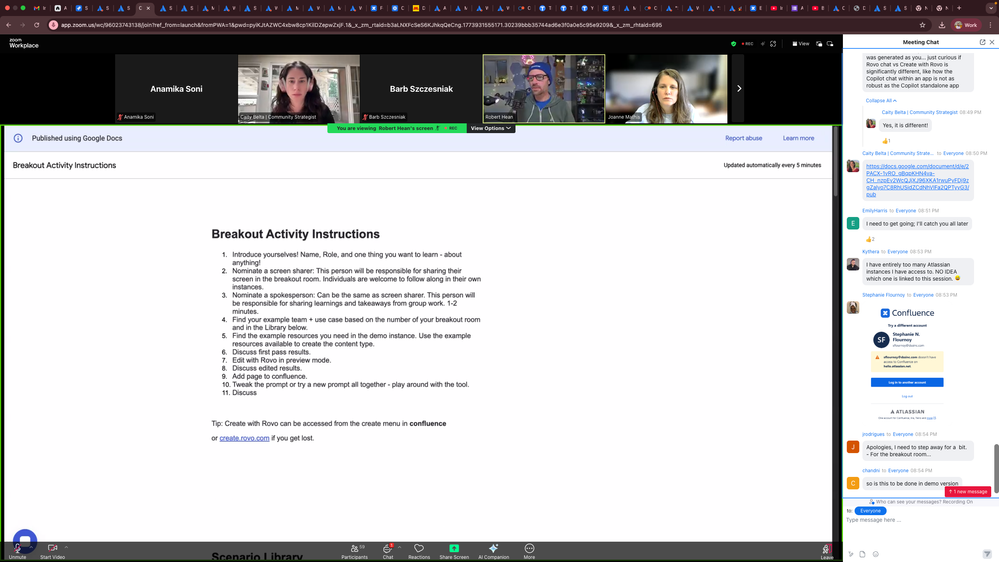Image resolution: width=999 pixels, height=562 pixels.
Task: Click Learn more link in Docs banner
Action: click(798, 138)
